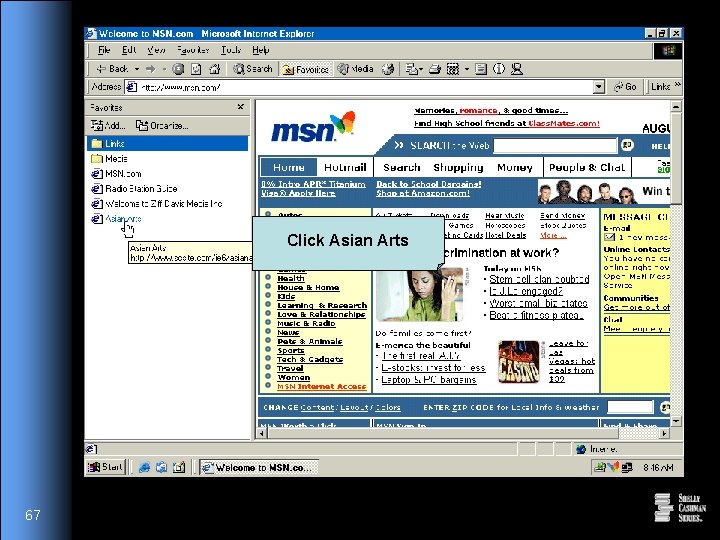Click the Go button

pyautogui.click(x=625, y=86)
